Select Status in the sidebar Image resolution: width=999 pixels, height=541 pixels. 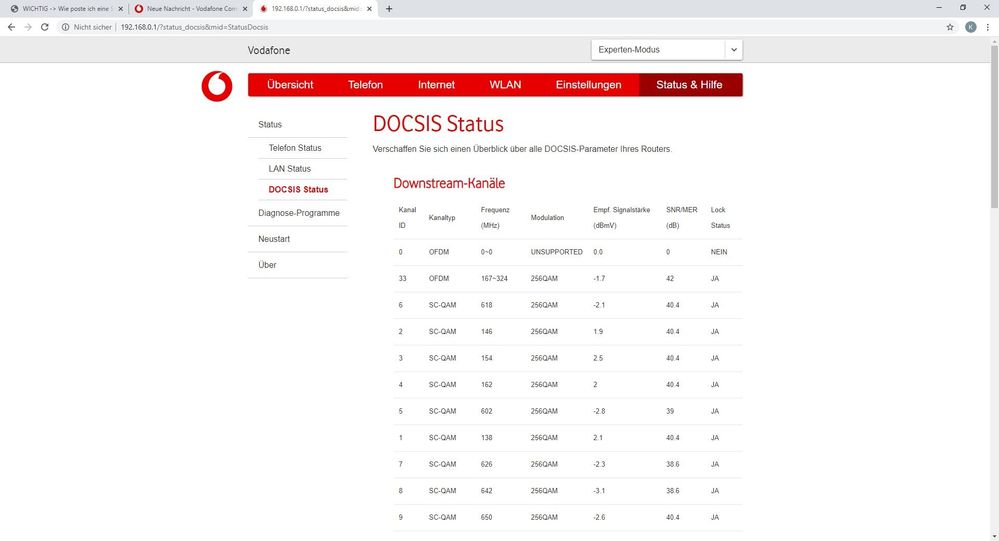[x=270, y=124]
